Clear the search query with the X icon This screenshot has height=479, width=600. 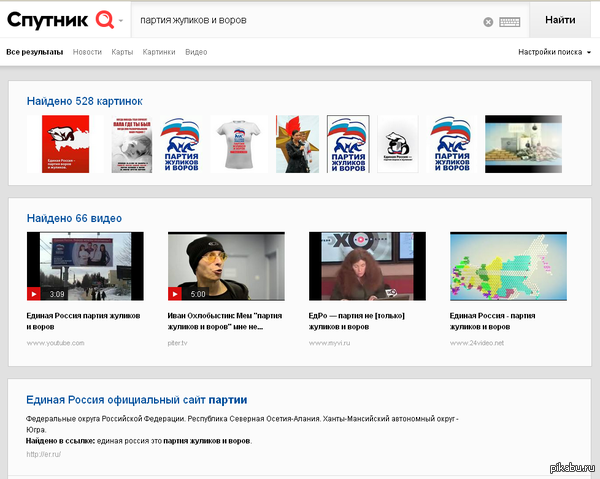488,21
